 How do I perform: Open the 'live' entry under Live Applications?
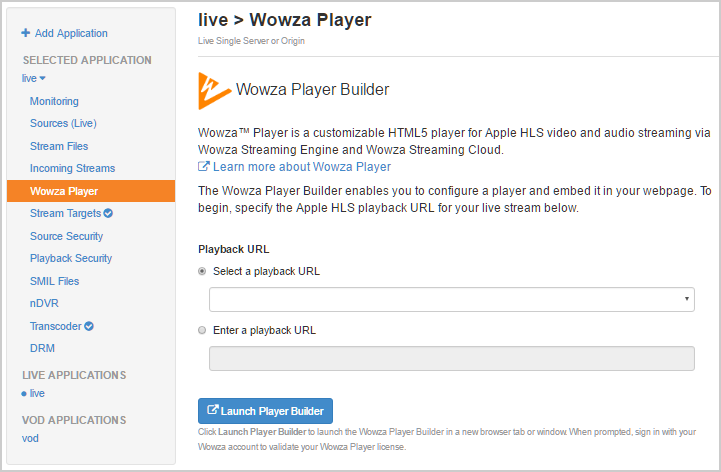click(36, 393)
